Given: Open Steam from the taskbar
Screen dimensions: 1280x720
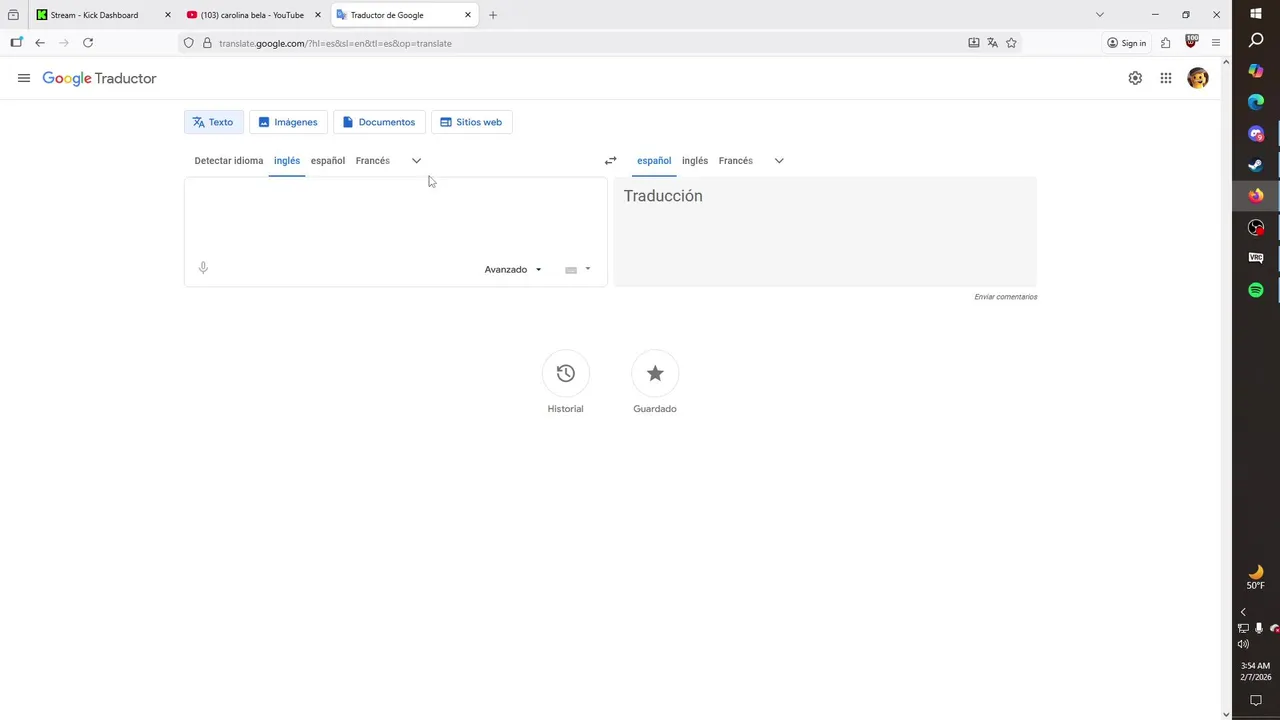Looking at the screenshot, I should pyautogui.click(x=1256, y=165).
